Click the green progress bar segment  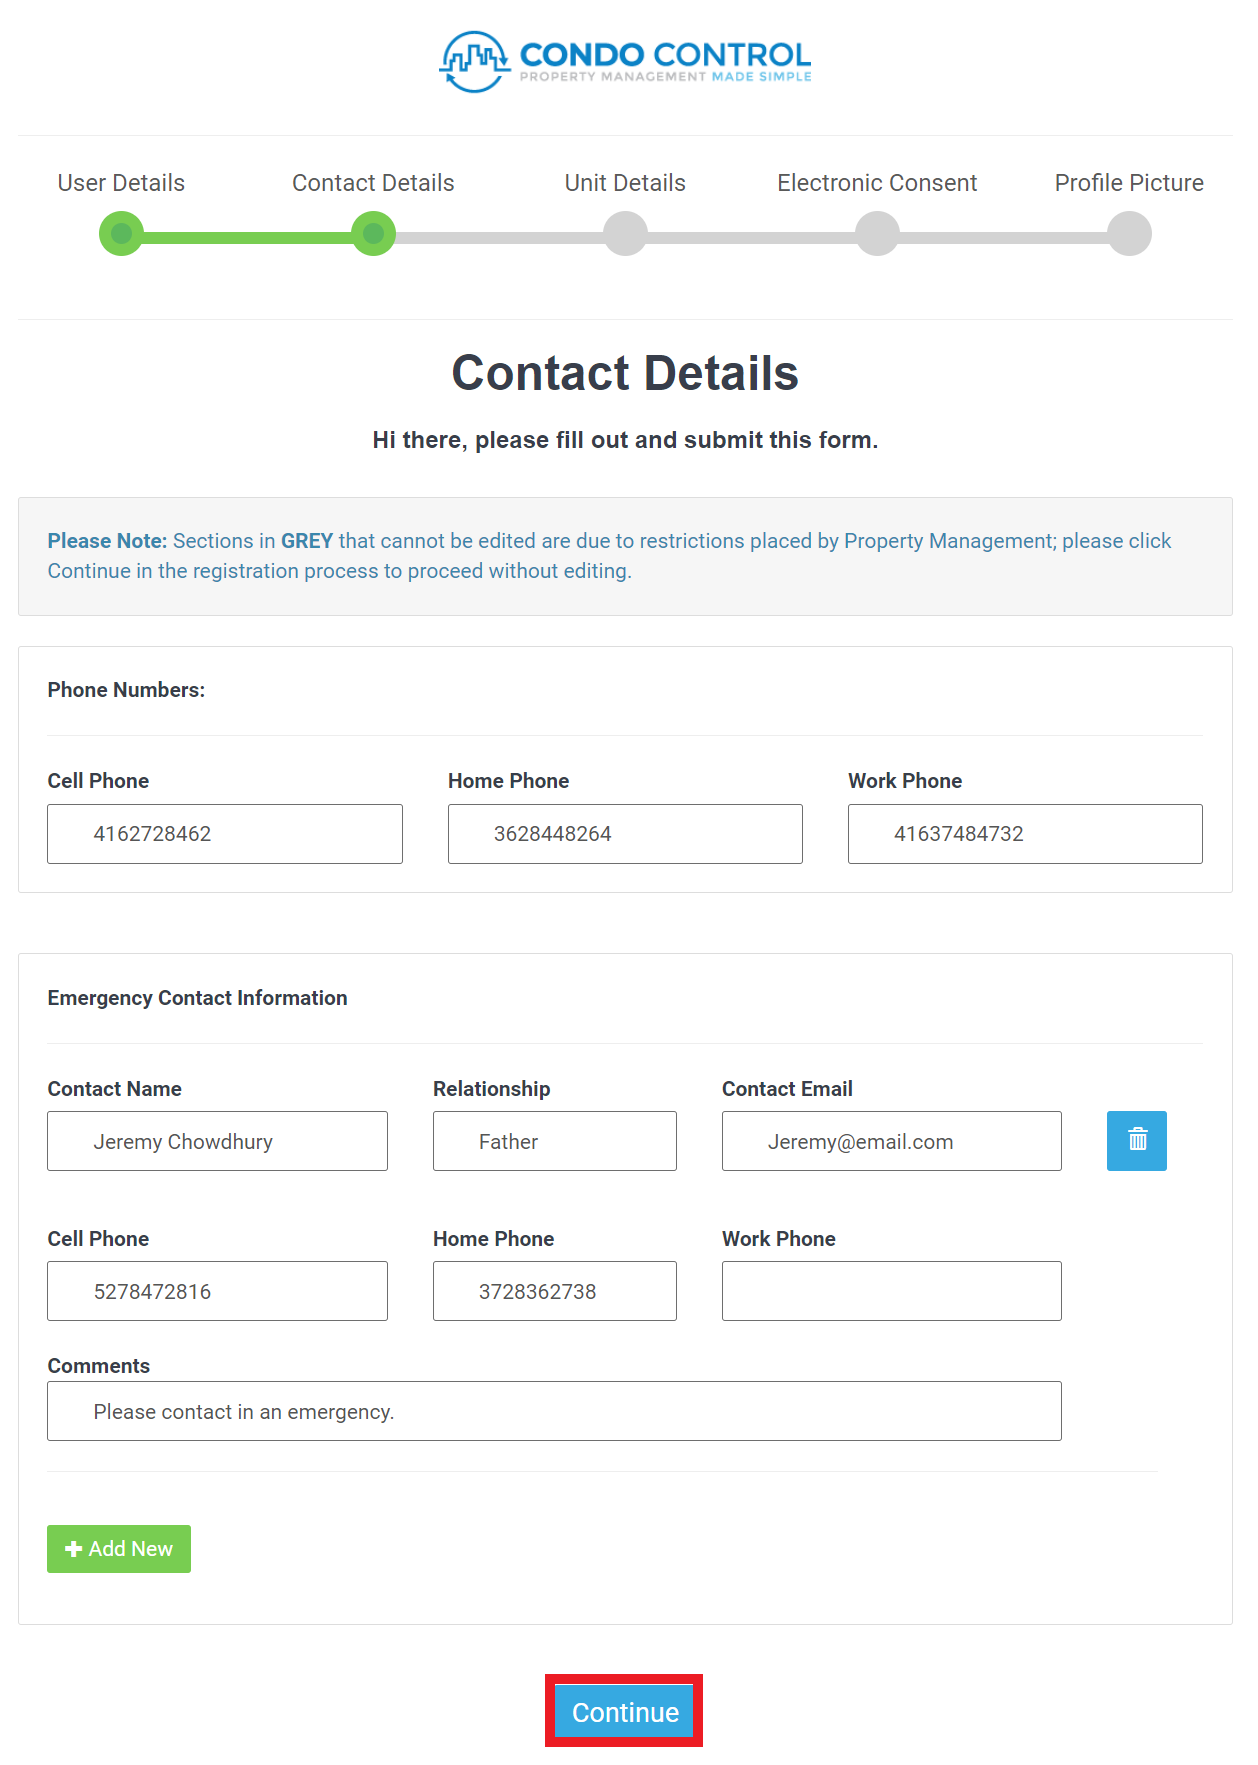pos(246,233)
